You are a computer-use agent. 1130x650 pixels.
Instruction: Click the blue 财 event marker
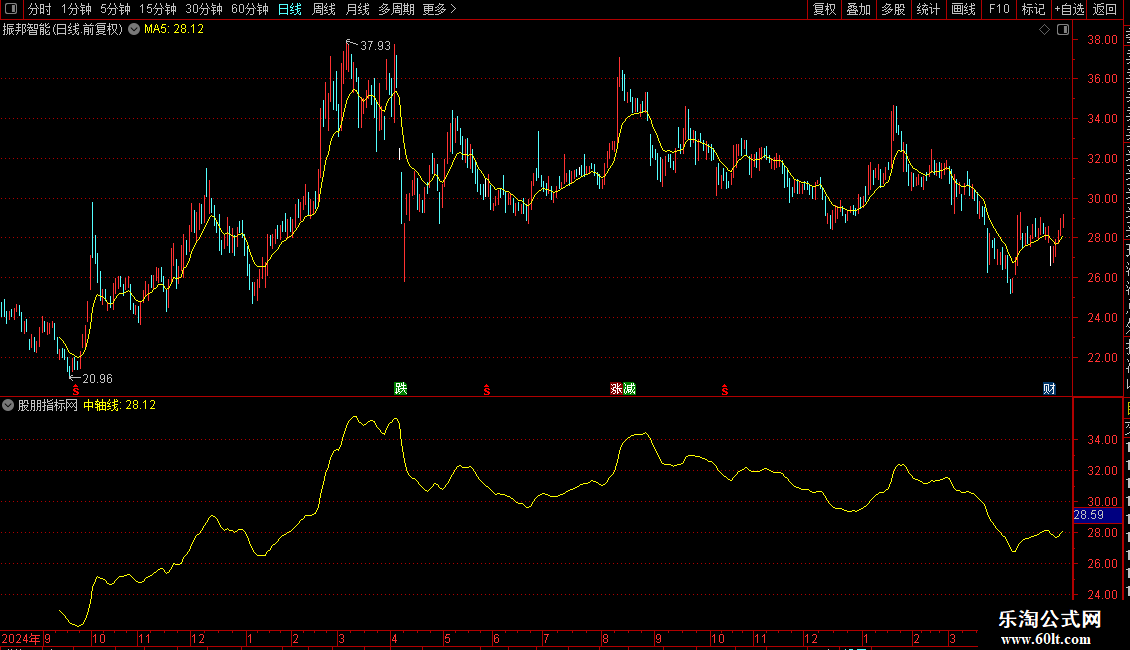click(x=1049, y=388)
